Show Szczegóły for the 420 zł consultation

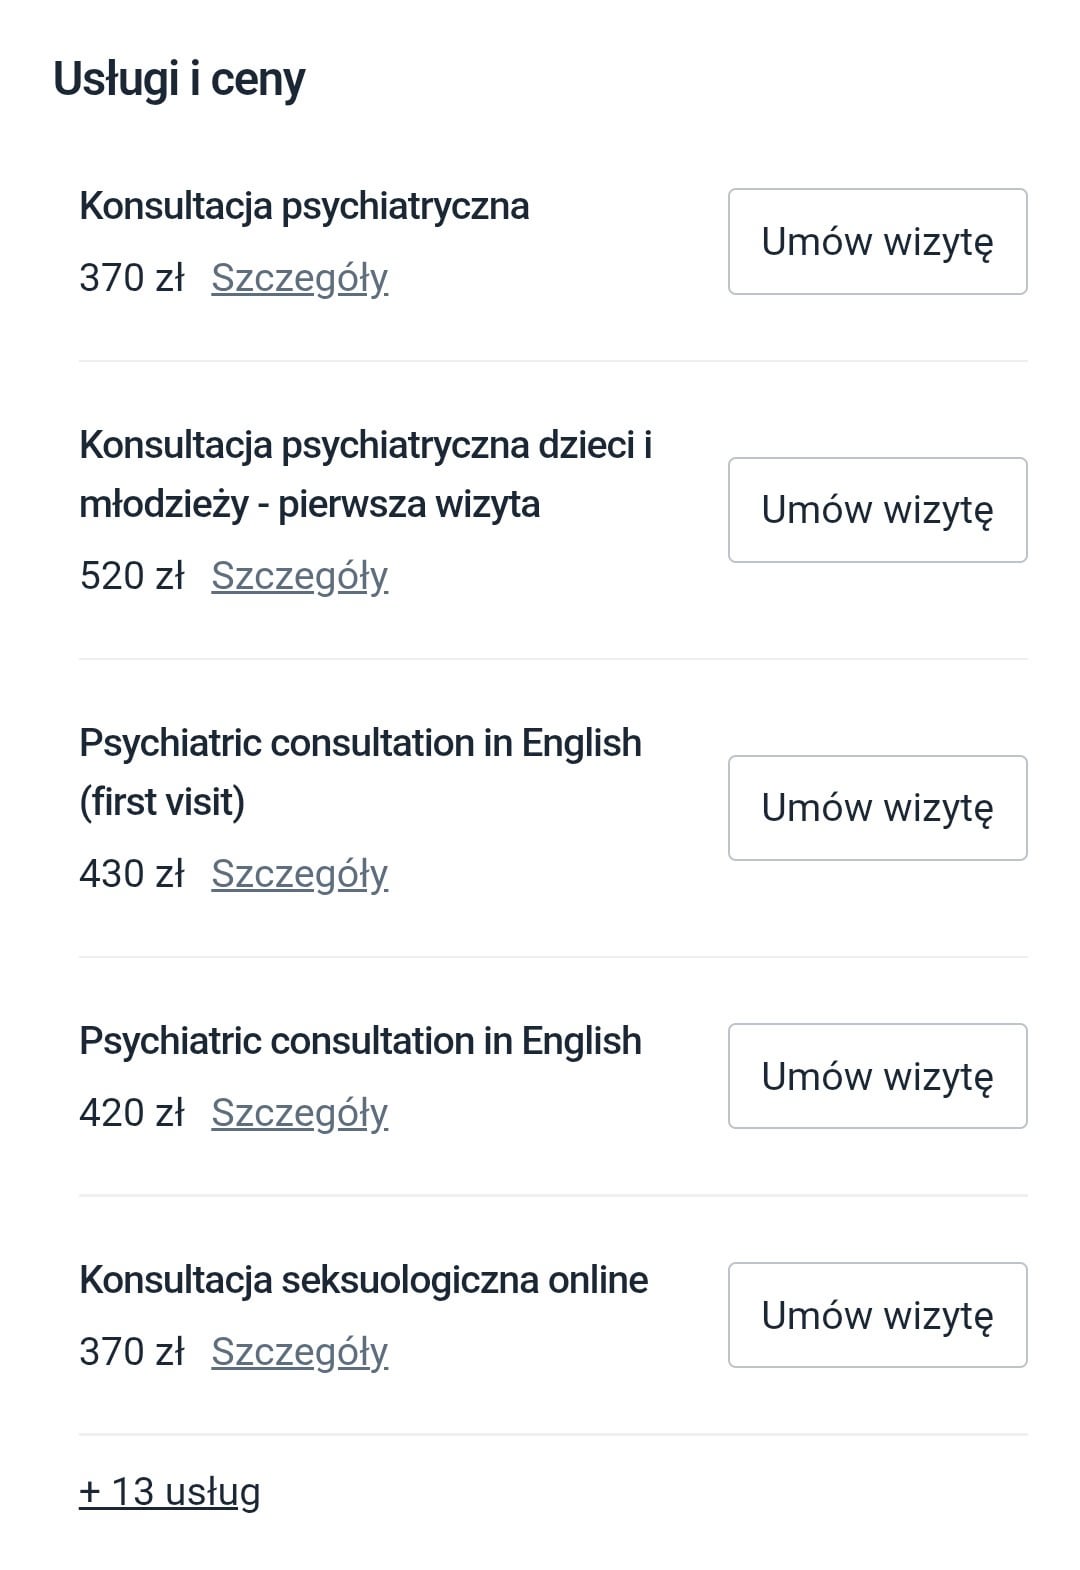coord(299,1113)
